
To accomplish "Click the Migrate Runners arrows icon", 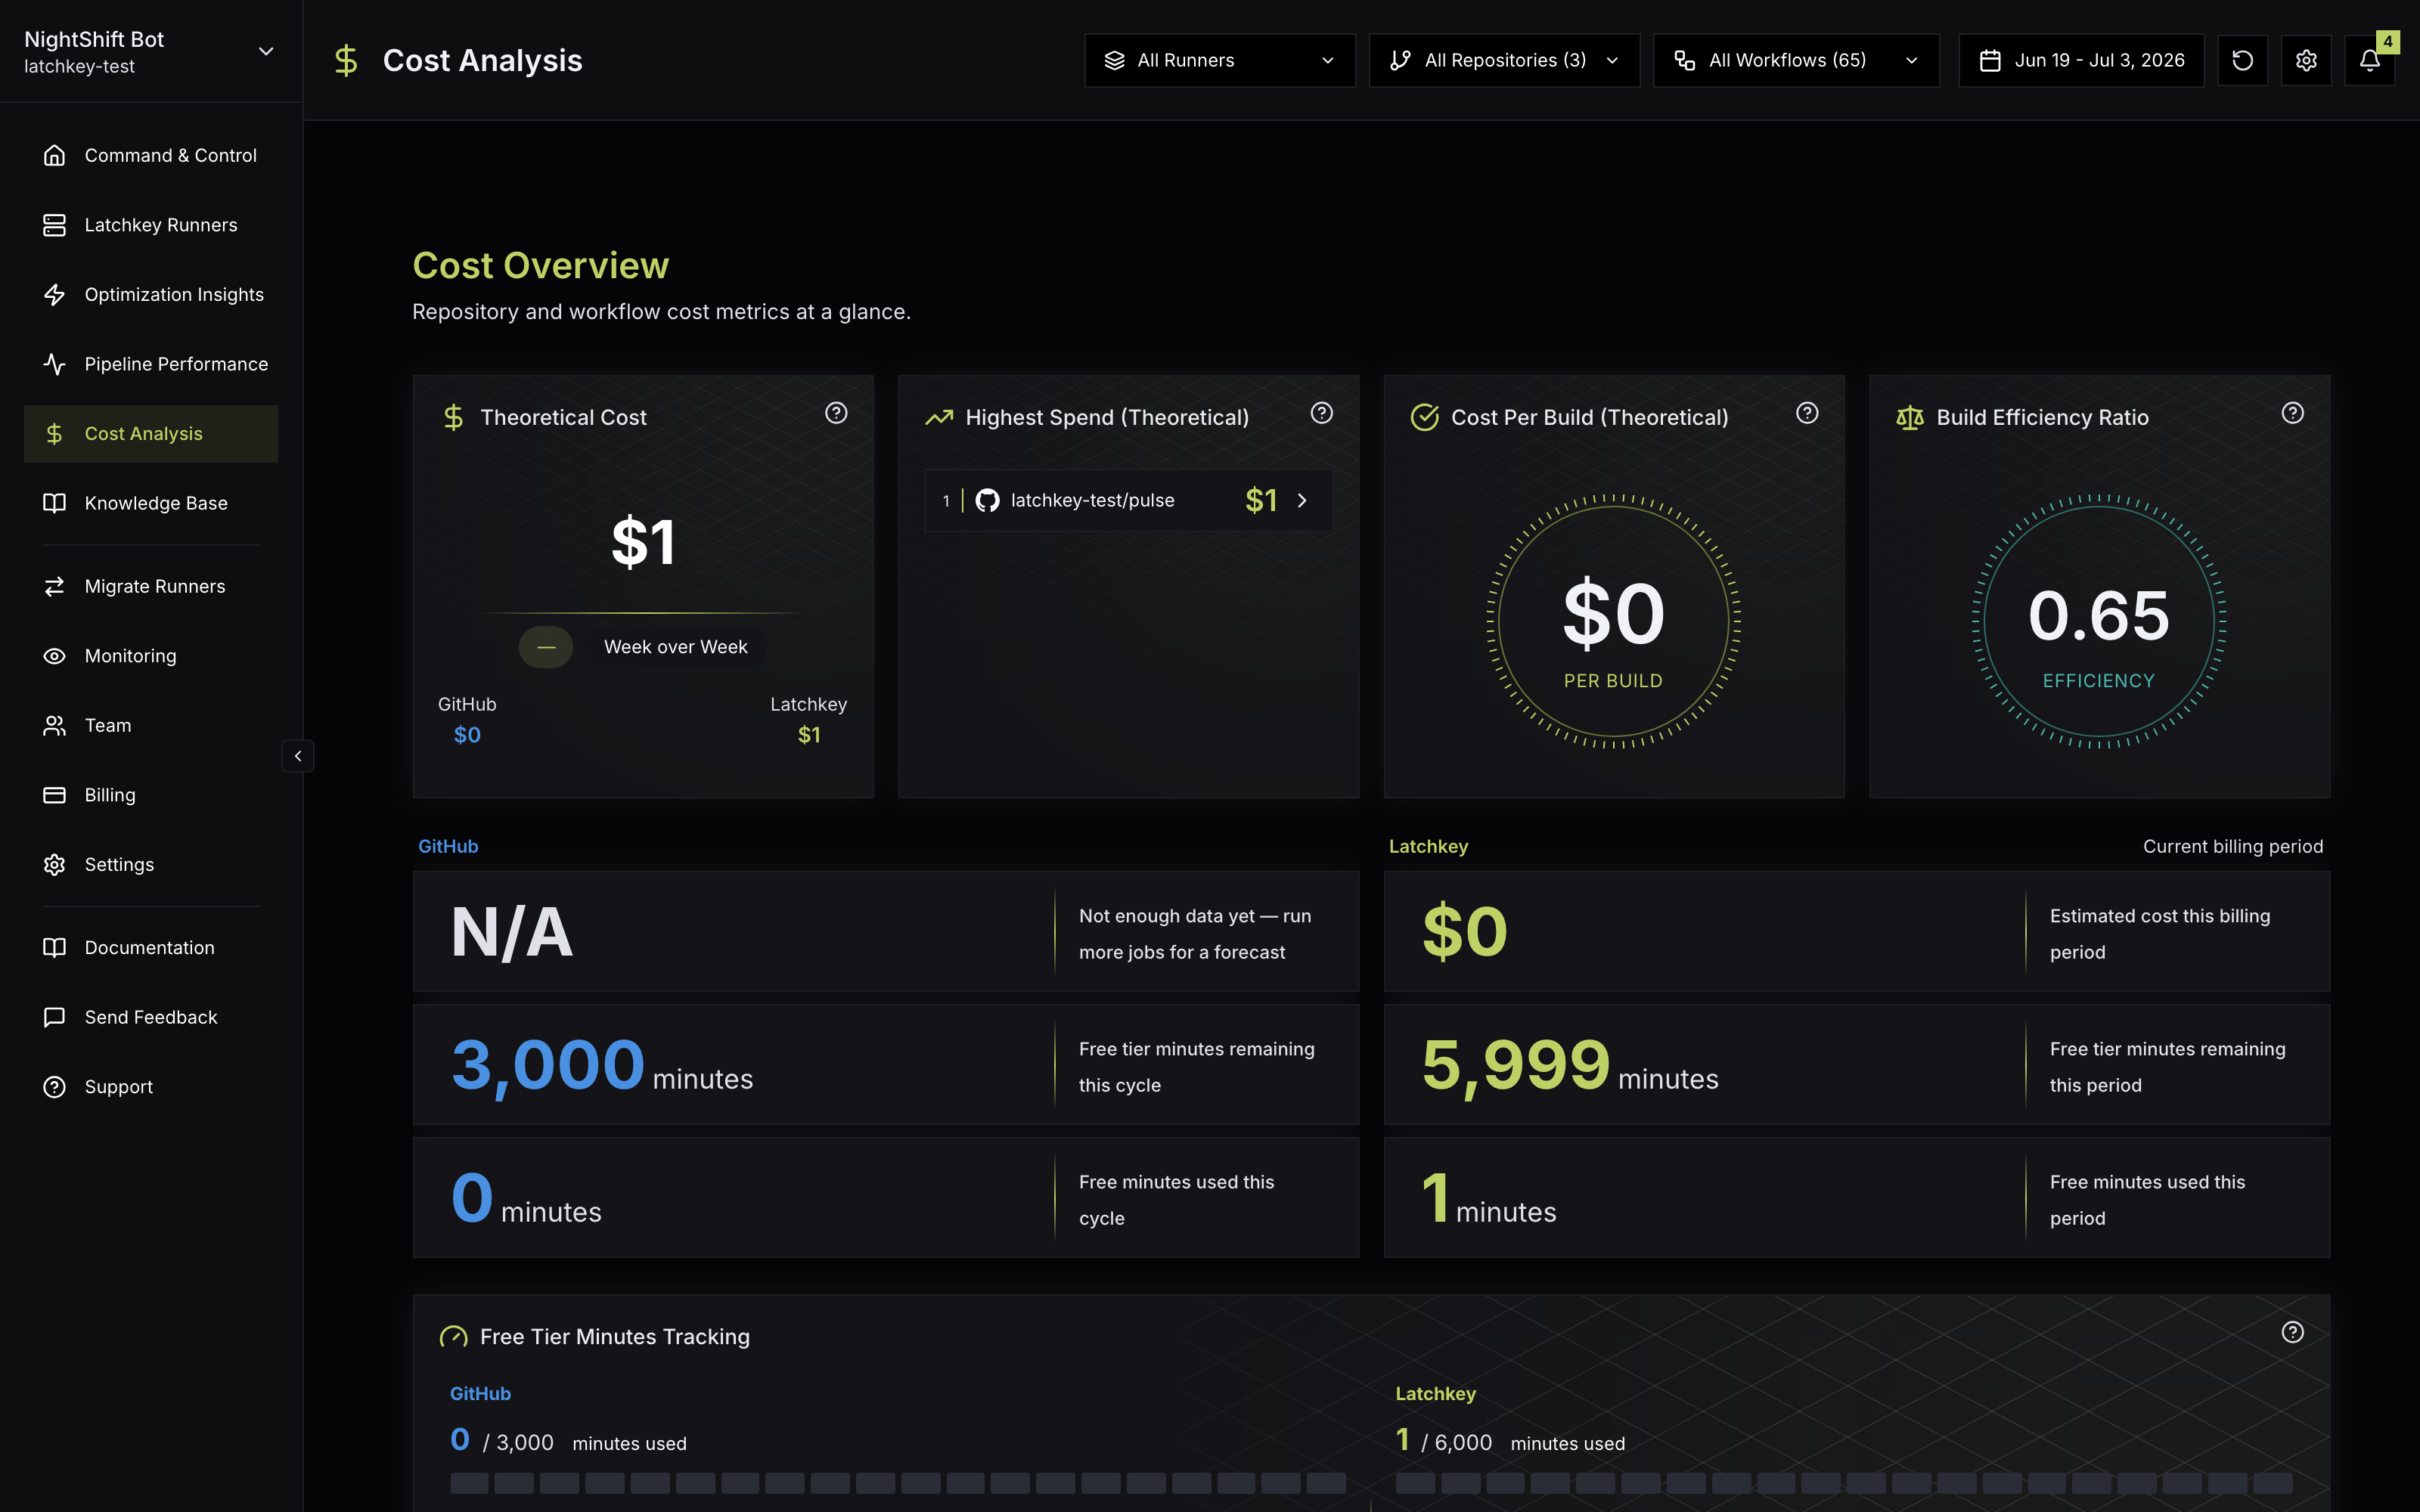I will click(54, 586).
